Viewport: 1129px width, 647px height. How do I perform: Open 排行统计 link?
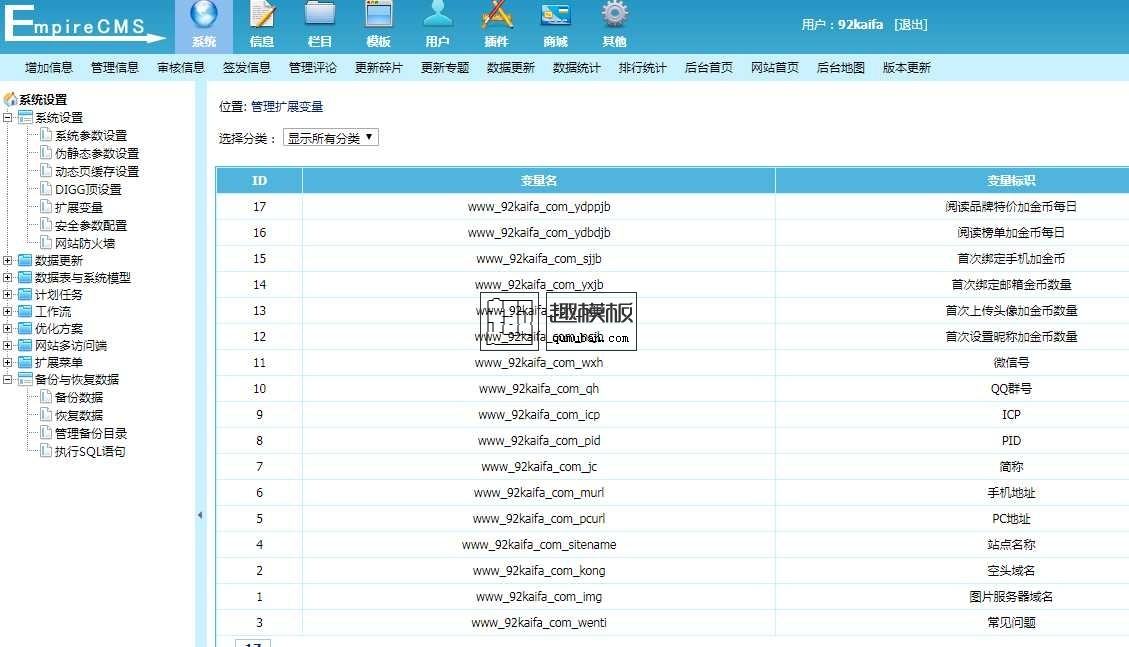[642, 68]
